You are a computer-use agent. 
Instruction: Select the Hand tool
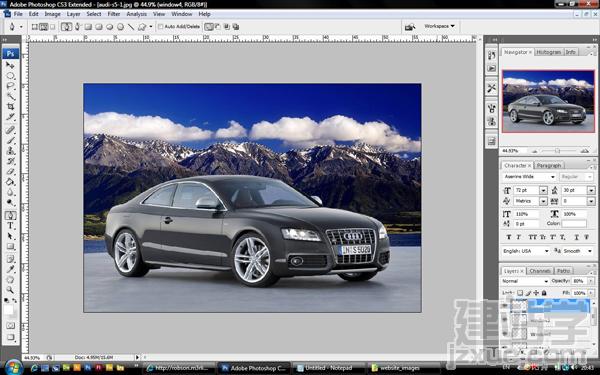coord(10,279)
